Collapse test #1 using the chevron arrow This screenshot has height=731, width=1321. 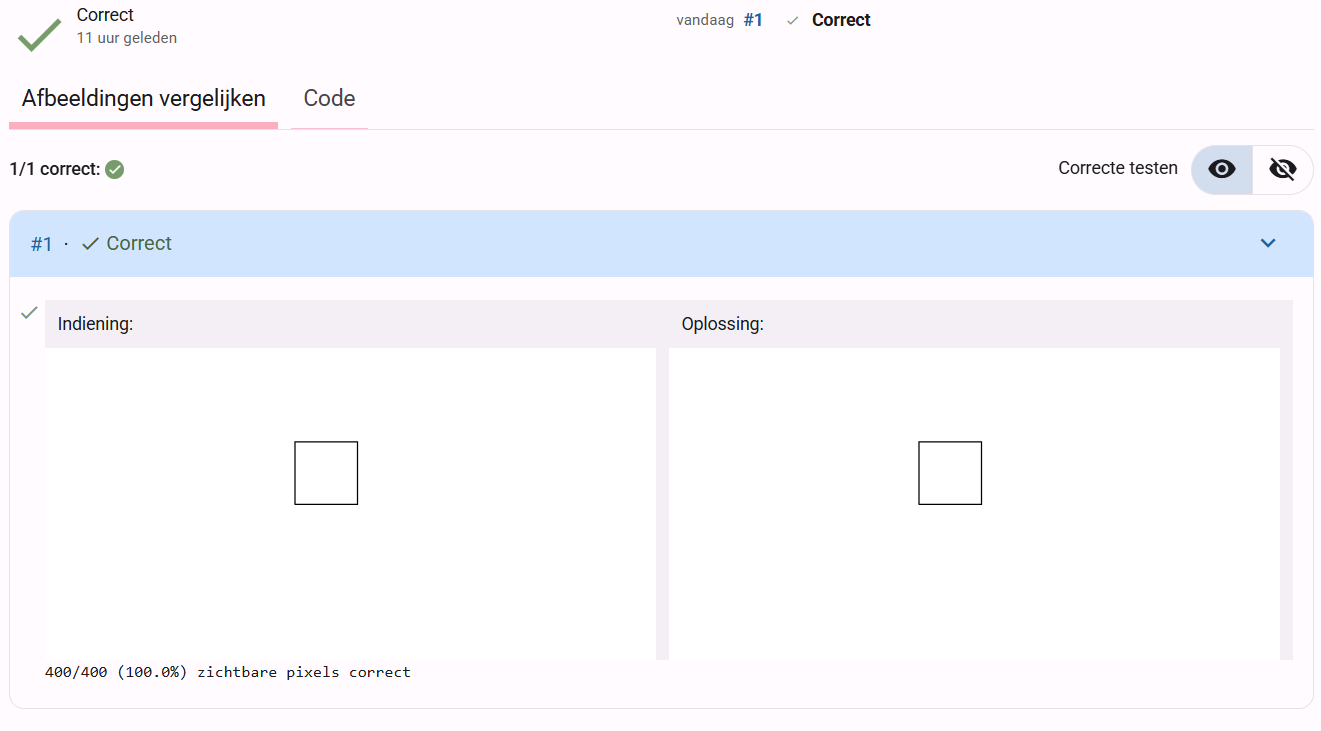pos(1268,243)
